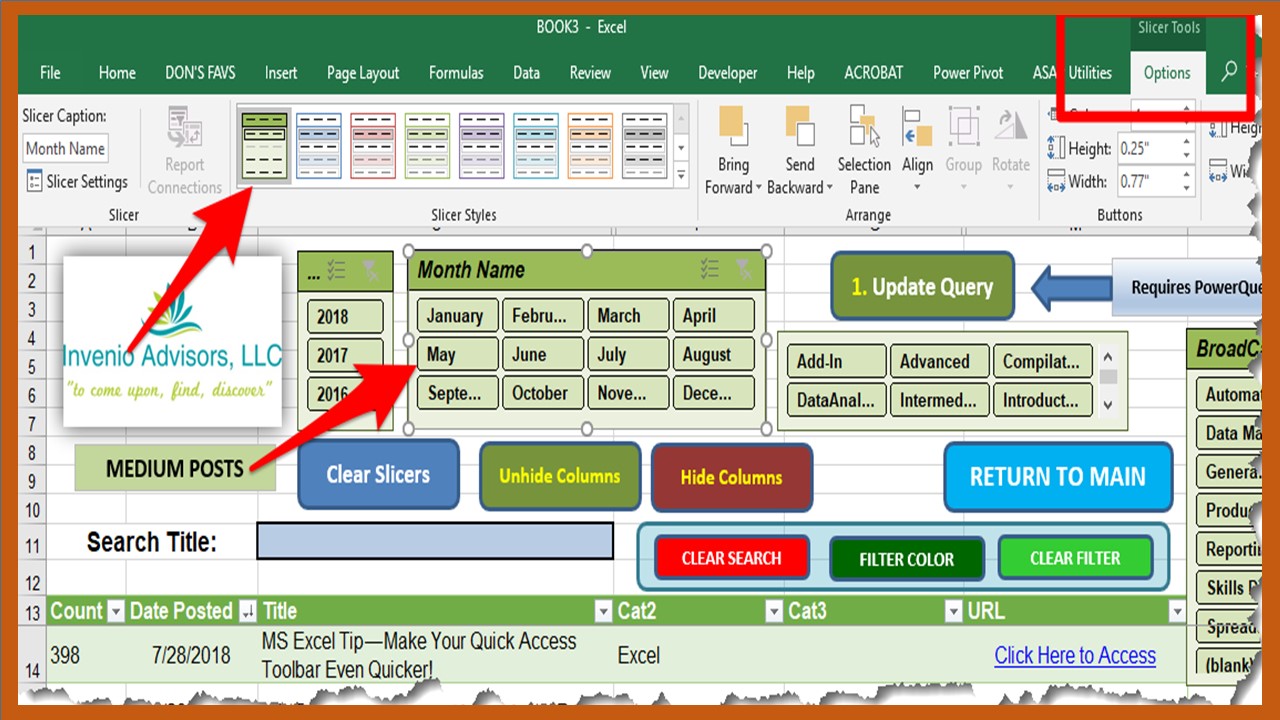Clear filter icon on the year slicer

point(370,269)
